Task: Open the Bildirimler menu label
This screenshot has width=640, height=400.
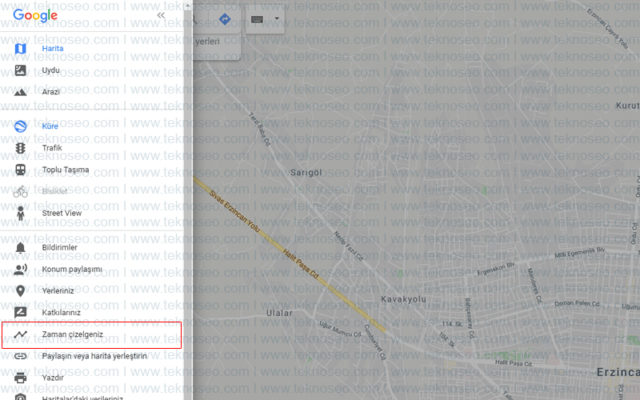Action: [60, 247]
